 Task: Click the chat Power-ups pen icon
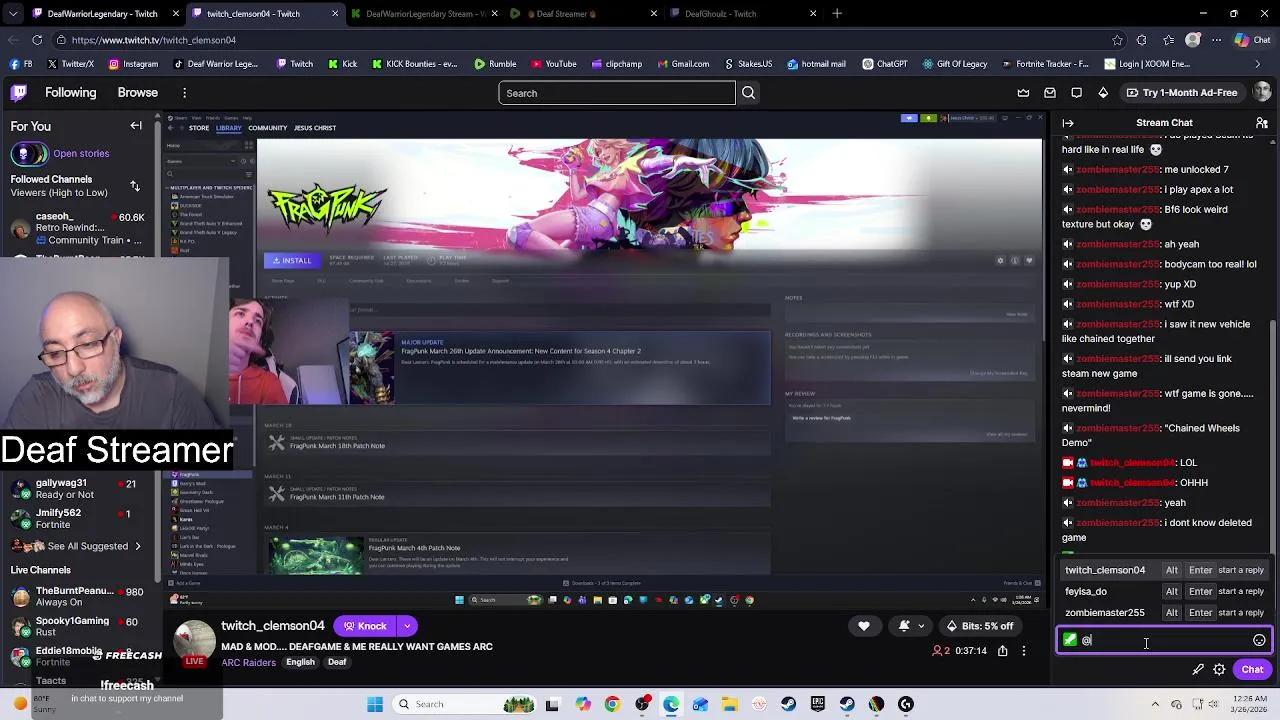[x=1198, y=669]
